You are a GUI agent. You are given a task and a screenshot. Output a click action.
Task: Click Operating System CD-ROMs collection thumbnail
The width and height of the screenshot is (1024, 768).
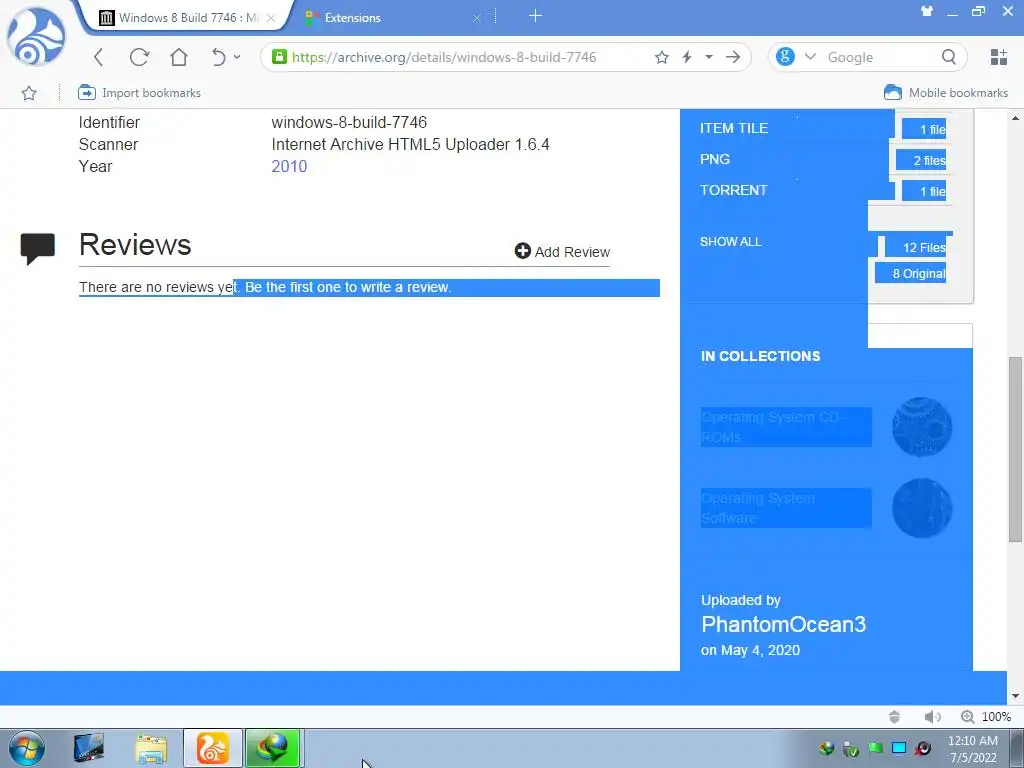point(922,427)
